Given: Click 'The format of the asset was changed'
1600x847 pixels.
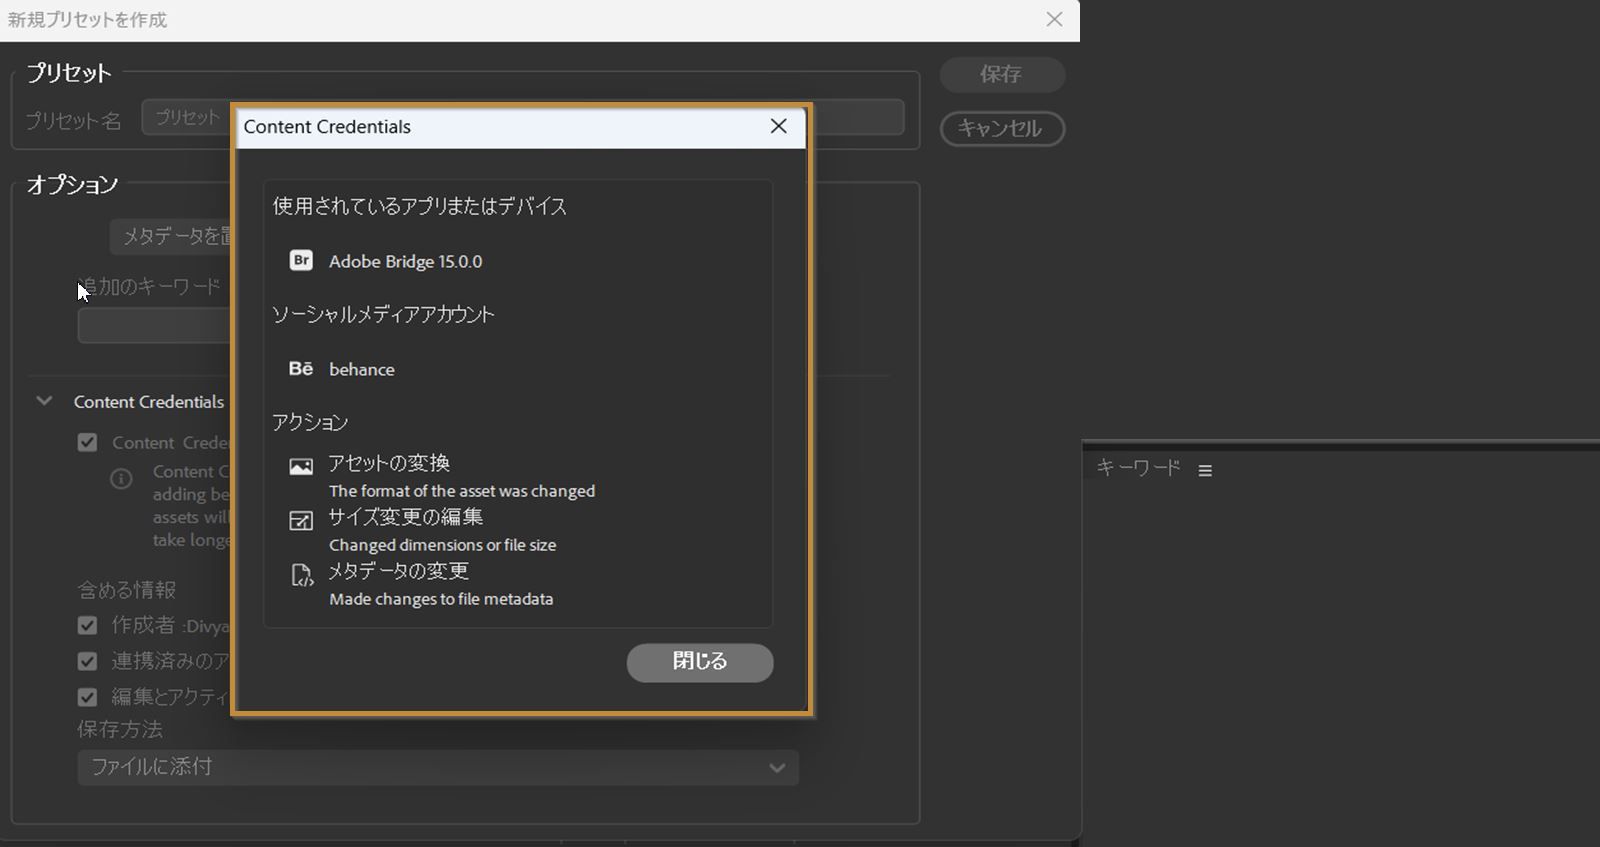Looking at the screenshot, I should (x=462, y=491).
